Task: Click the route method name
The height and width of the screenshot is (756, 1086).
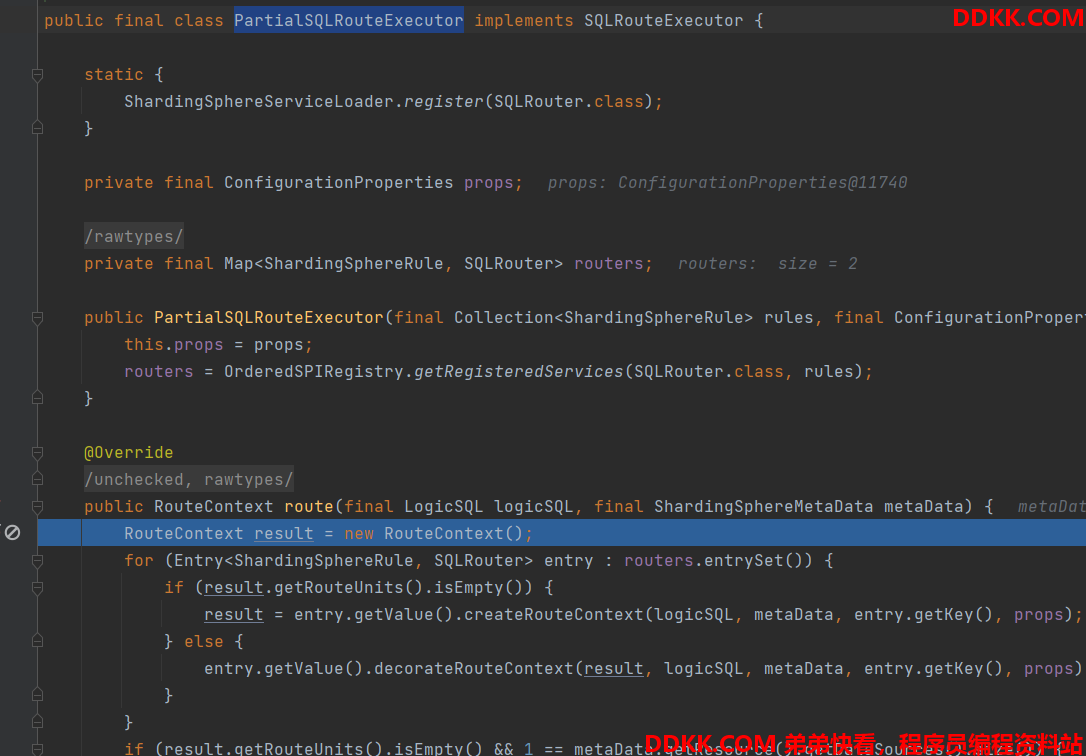Action: [309, 507]
